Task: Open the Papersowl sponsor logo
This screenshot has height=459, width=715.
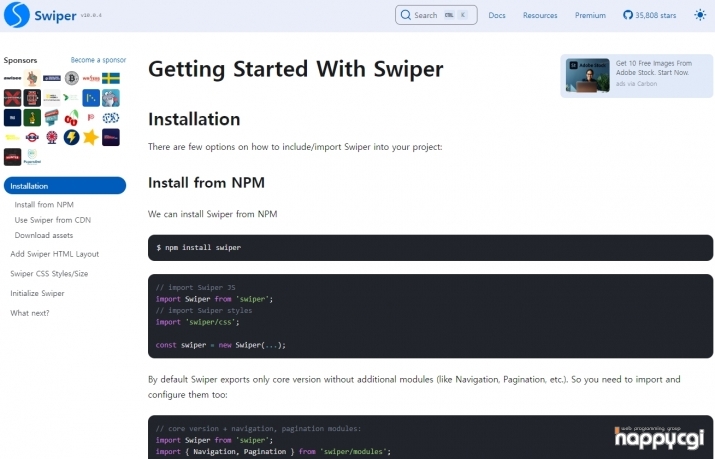Action: tap(32, 157)
